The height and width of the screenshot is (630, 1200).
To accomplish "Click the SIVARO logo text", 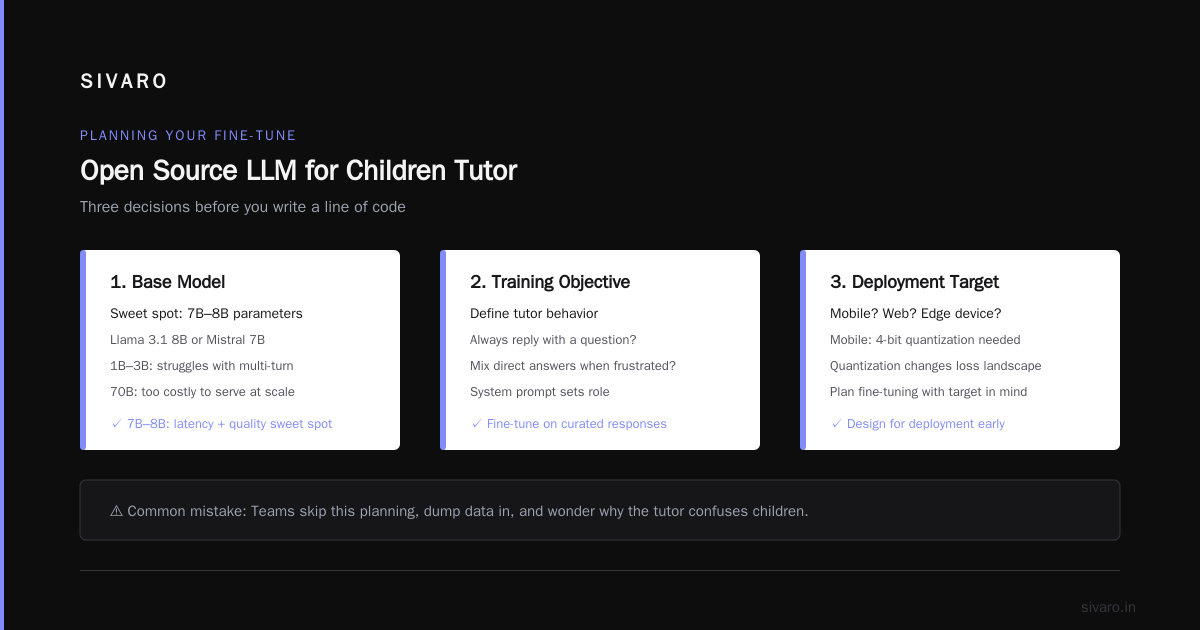I will pos(124,82).
